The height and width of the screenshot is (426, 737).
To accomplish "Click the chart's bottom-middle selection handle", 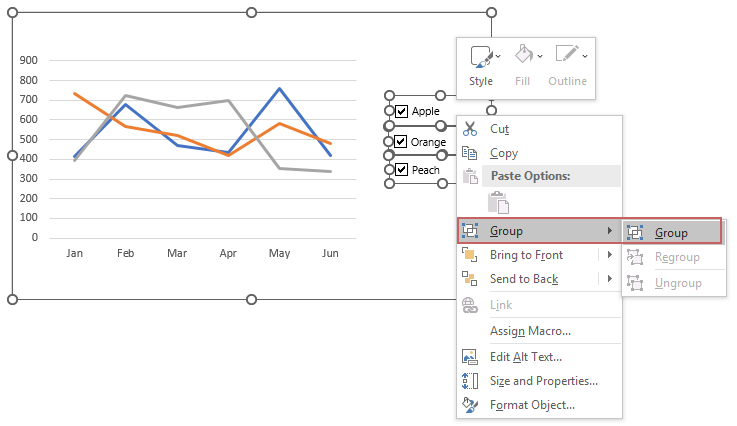I will tap(251, 300).
